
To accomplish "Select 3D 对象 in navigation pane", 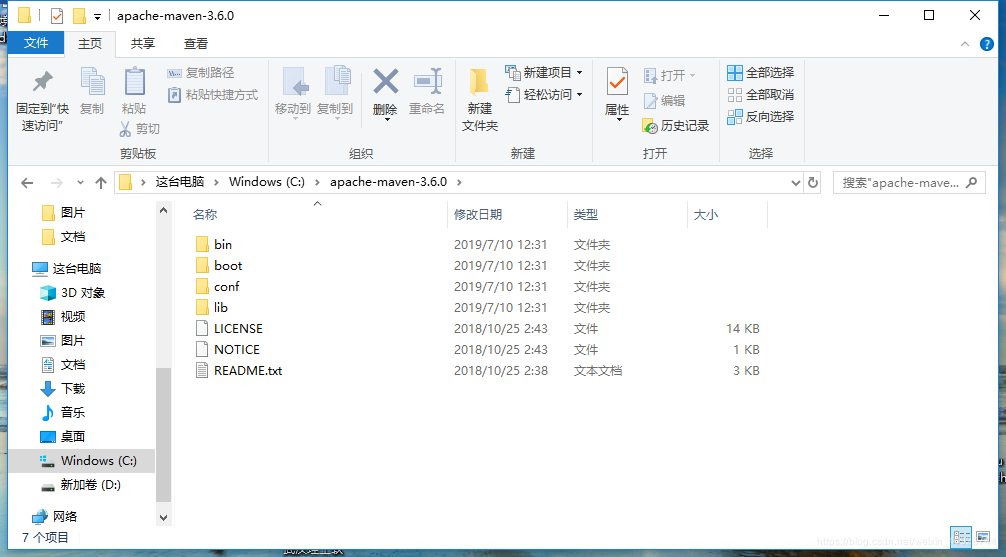I will pyautogui.click(x=82, y=293).
